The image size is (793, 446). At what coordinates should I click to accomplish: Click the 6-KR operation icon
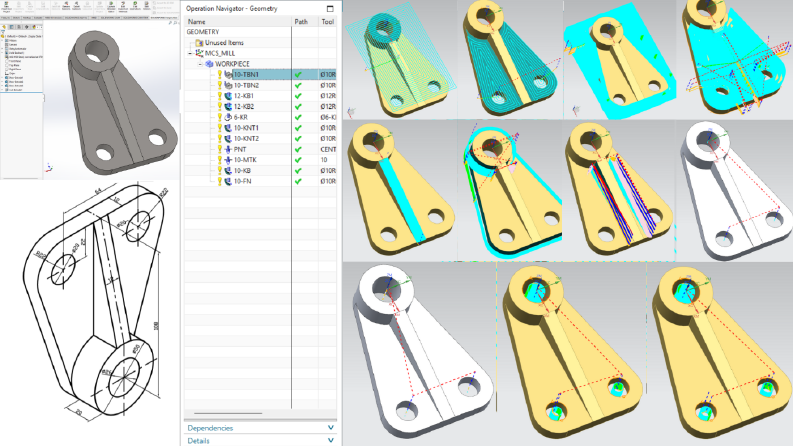[228, 117]
